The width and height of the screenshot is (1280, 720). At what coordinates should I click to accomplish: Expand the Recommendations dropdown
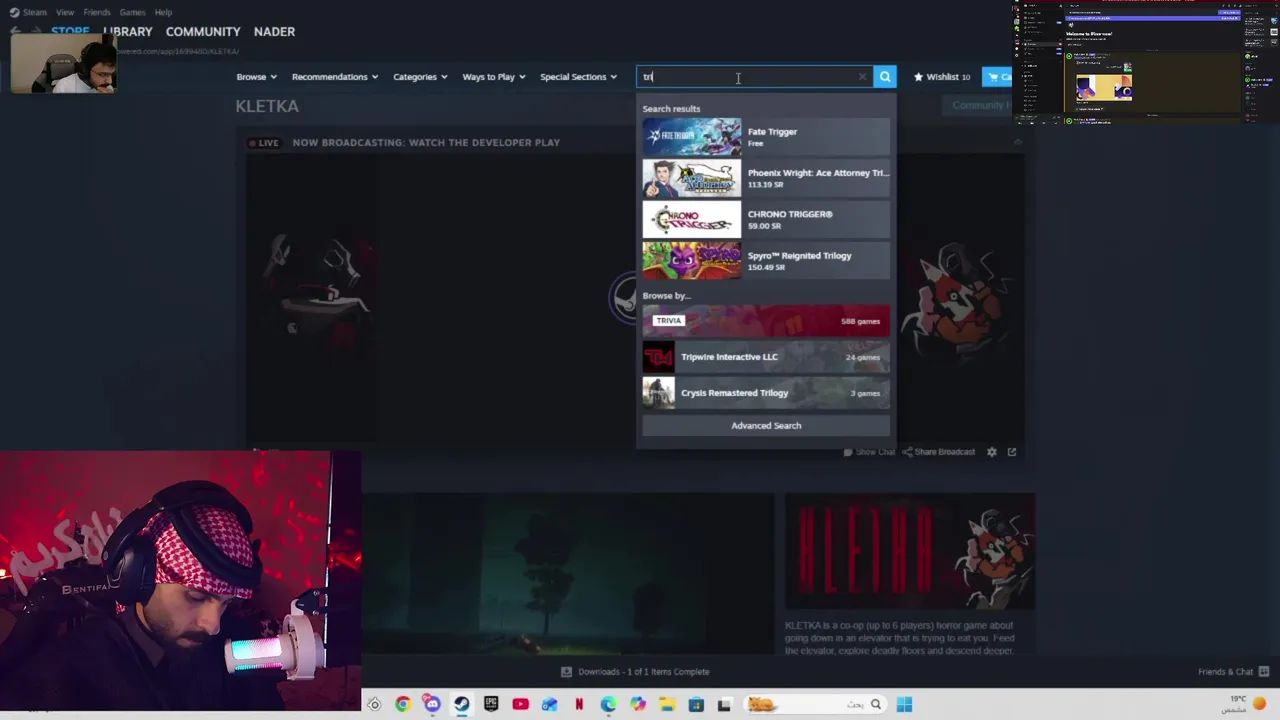[335, 77]
